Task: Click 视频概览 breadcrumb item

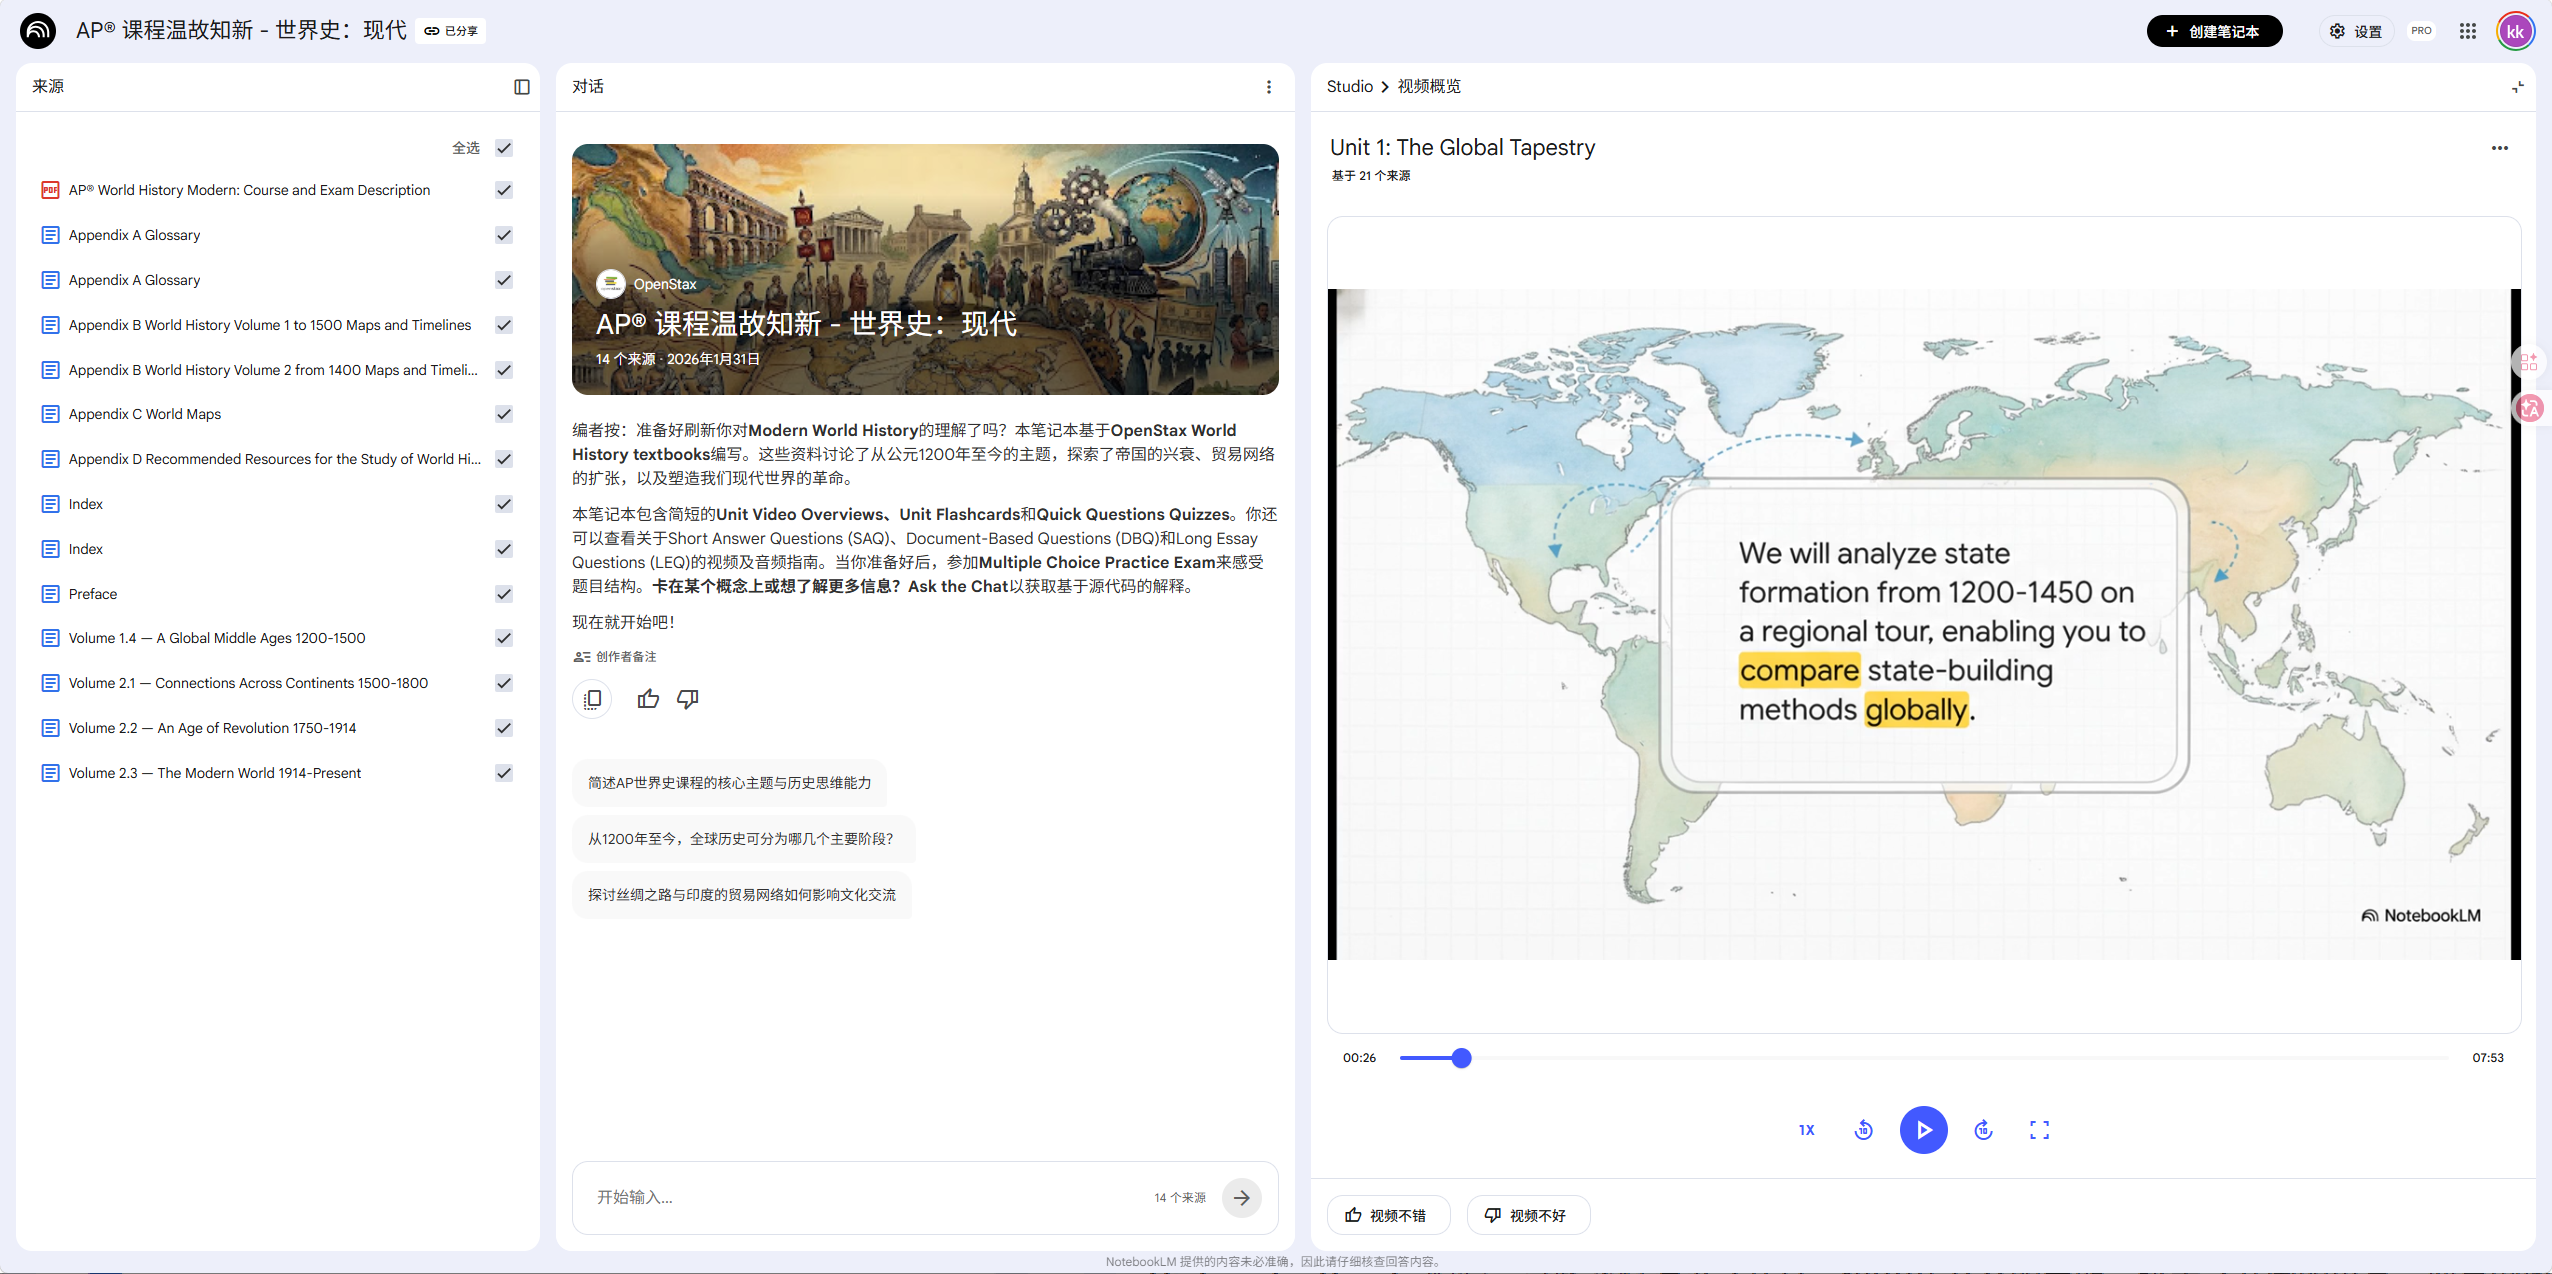Action: [1429, 87]
